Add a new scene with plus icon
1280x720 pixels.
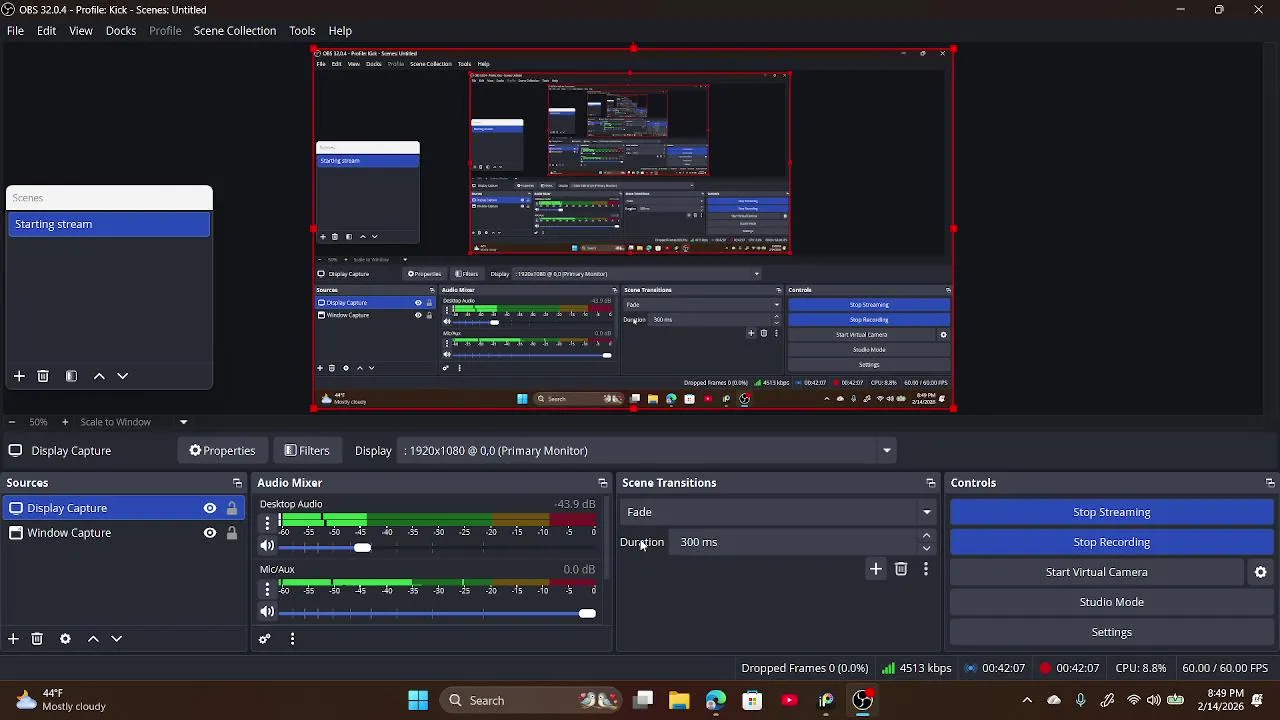click(x=19, y=376)
